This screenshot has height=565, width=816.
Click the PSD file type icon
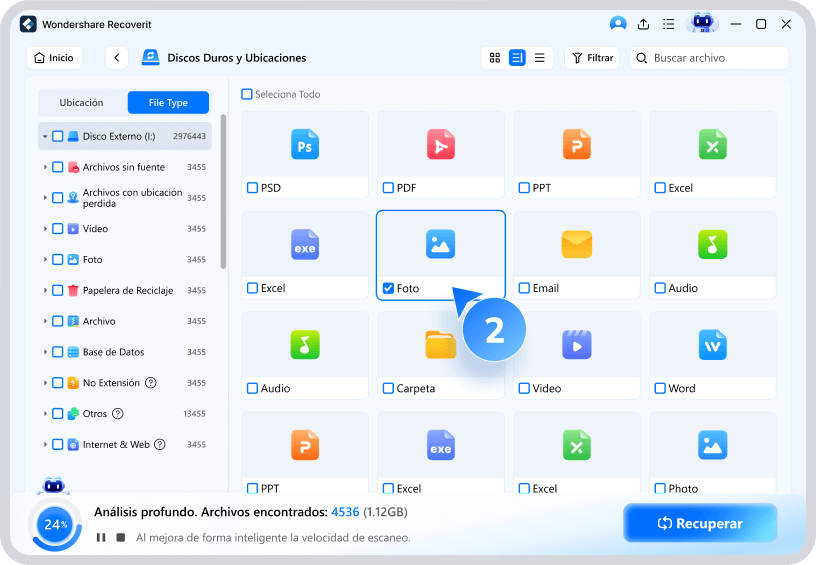305,145
